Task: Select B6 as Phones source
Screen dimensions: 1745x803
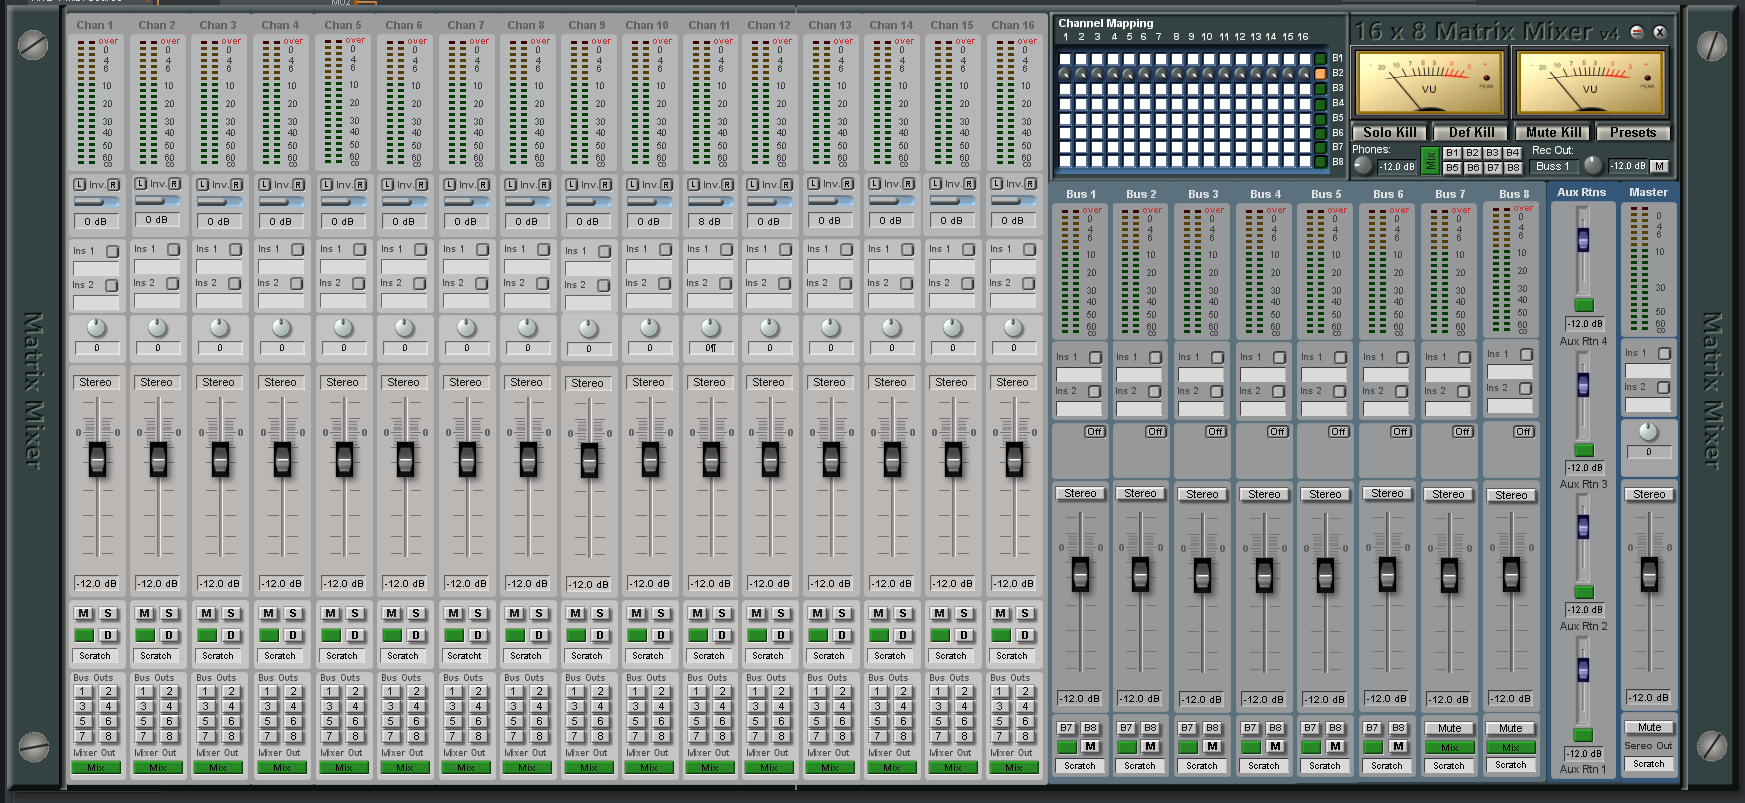Action: coord(1472,168)
